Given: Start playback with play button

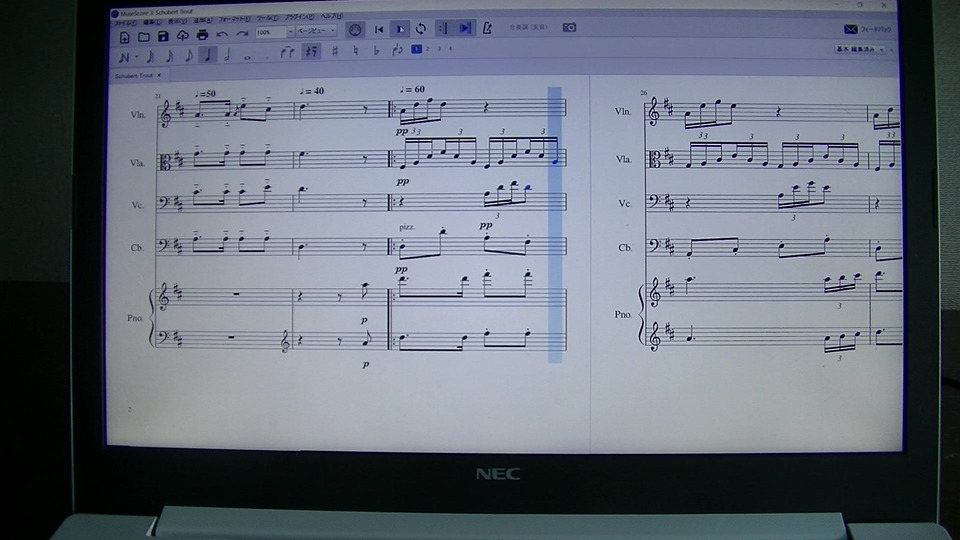Looking at the screenshot, I should 400,29.
